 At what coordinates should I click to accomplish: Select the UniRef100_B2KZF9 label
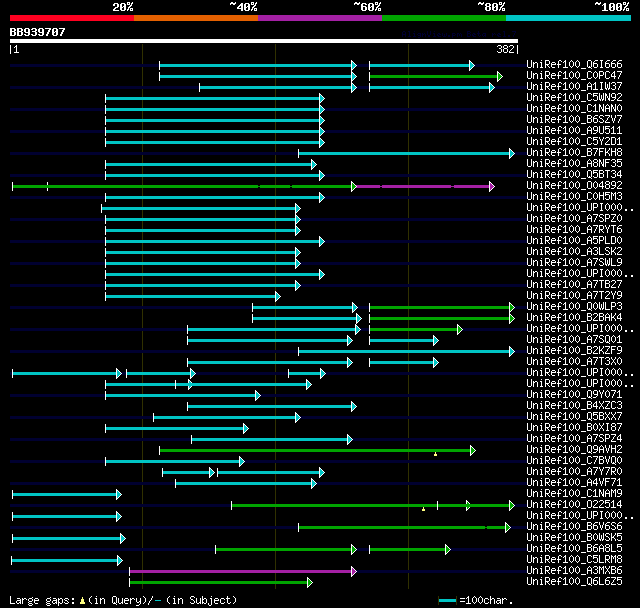tap(574, 351)
